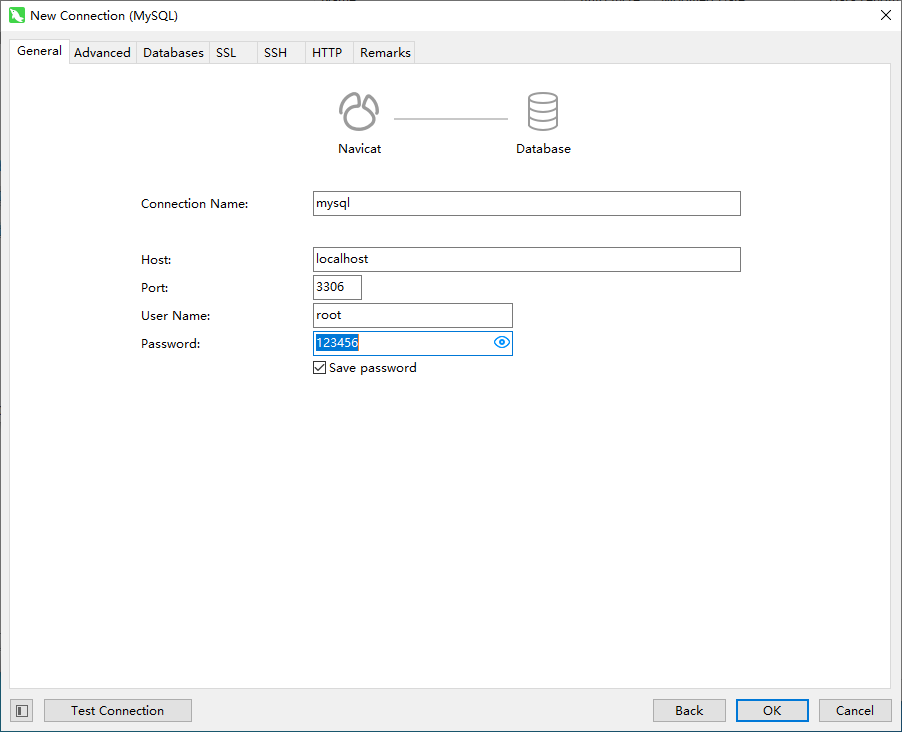This screenshot has height=732, width=902.
Task: Click the "User Name:" label
Action: tap(175, 316)
